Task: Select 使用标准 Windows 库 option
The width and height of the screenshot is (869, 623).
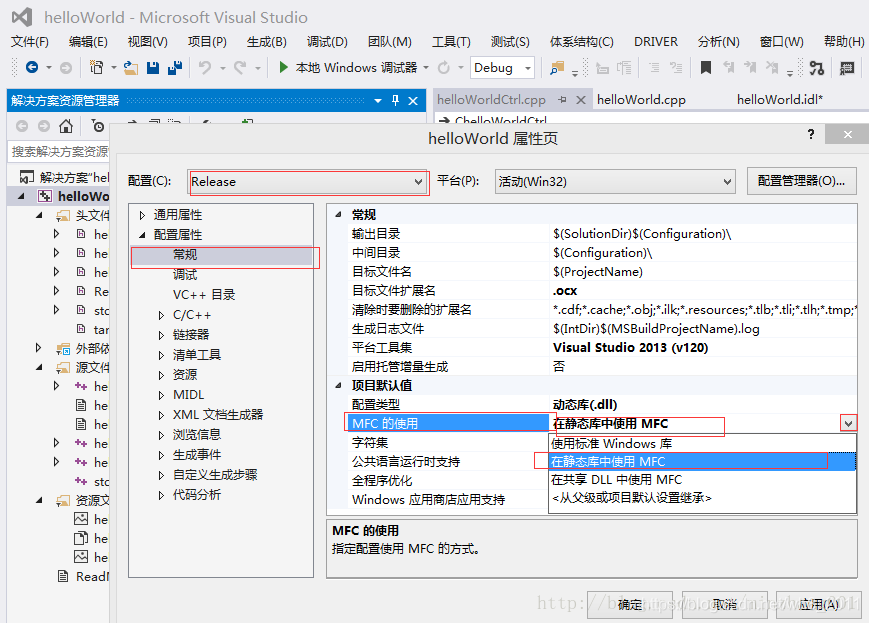Action: [x=702, y=443]
